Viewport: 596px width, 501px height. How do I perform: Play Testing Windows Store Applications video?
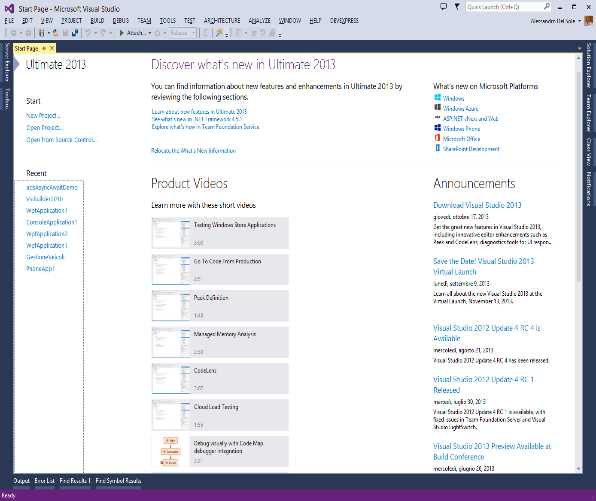point(220,233)
